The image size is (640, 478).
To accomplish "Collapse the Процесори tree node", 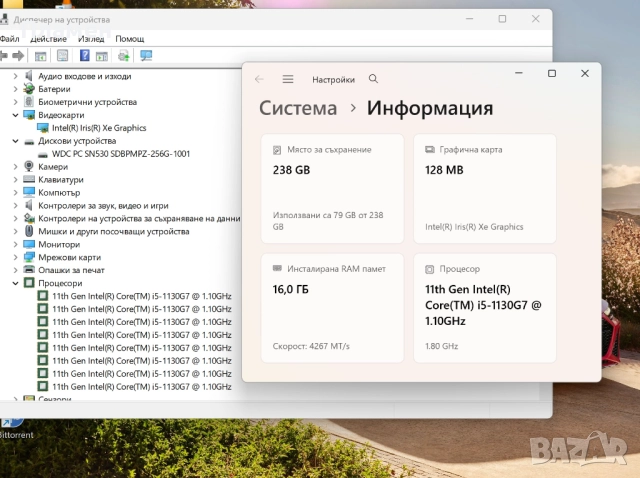I will [15, 283].
